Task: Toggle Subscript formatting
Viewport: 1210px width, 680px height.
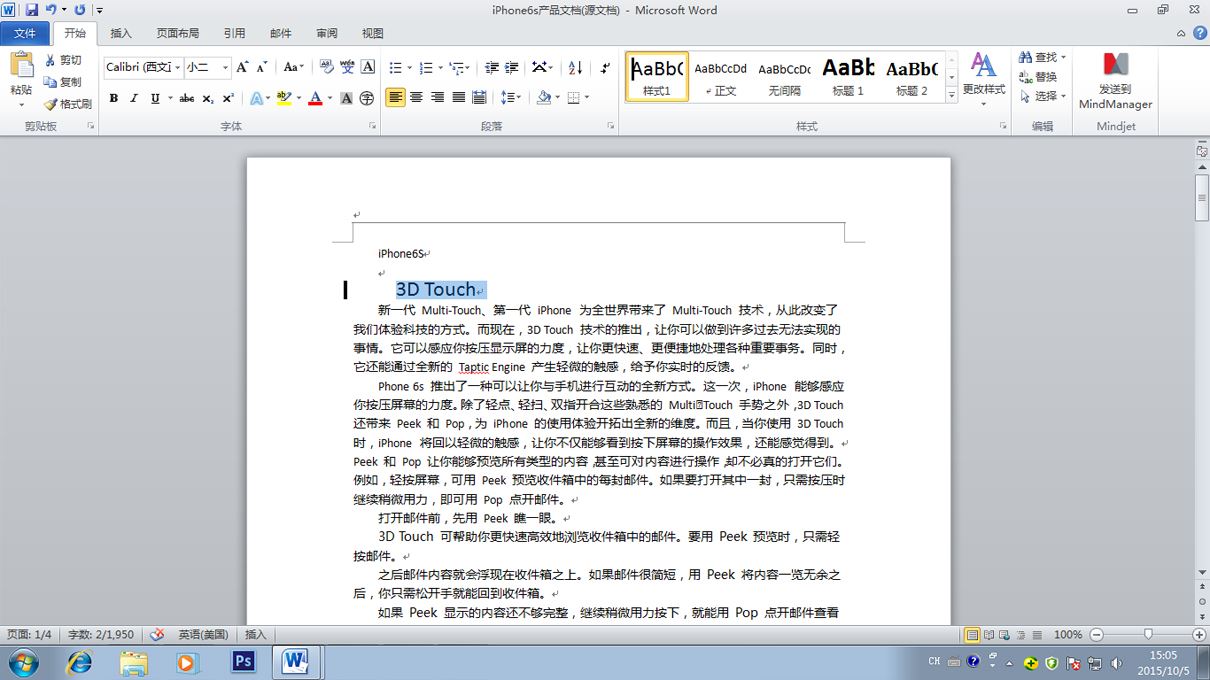Action: click(208, 98)
